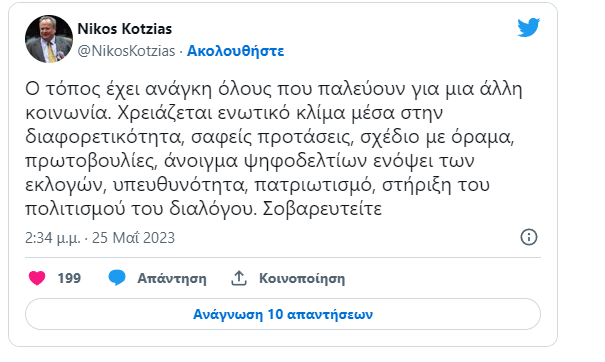Click the 199 likes count
Screen dimensions: 605x362
tap(69, 278)
